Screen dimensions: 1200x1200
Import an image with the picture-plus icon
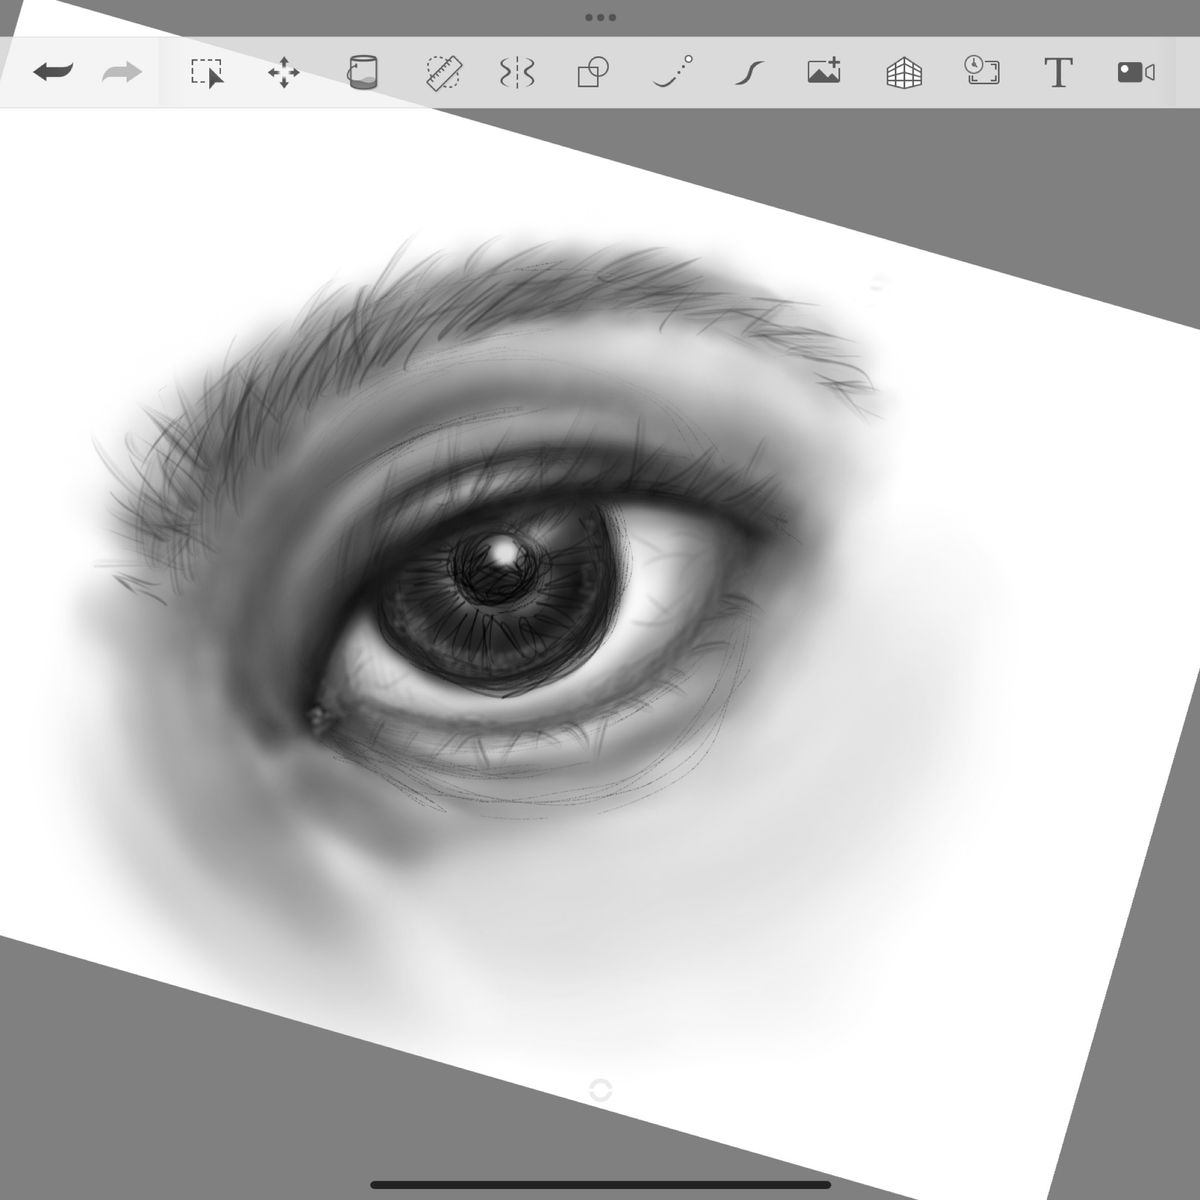pyautogui.click(x=824, y=71)
